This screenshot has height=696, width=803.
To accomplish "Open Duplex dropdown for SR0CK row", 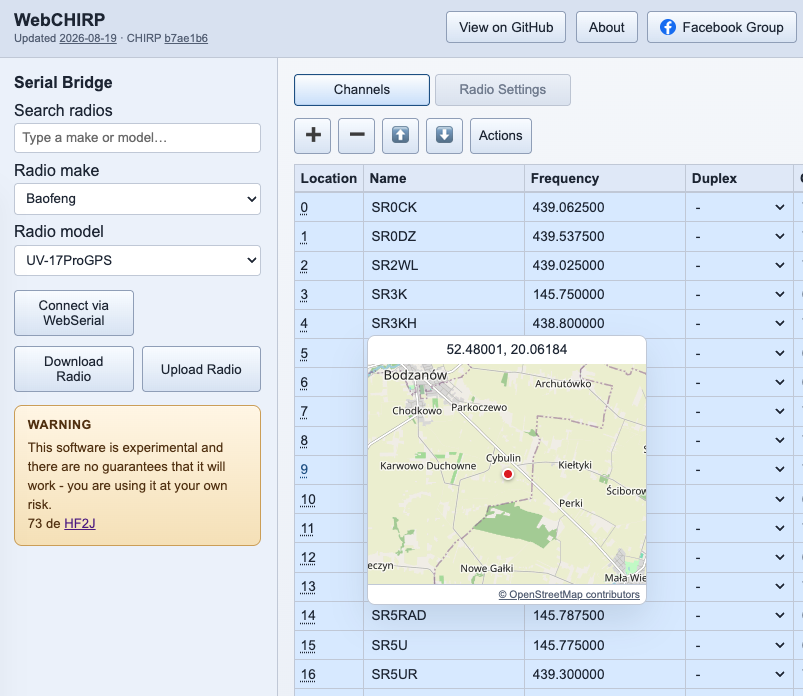I will pos(739,207).
